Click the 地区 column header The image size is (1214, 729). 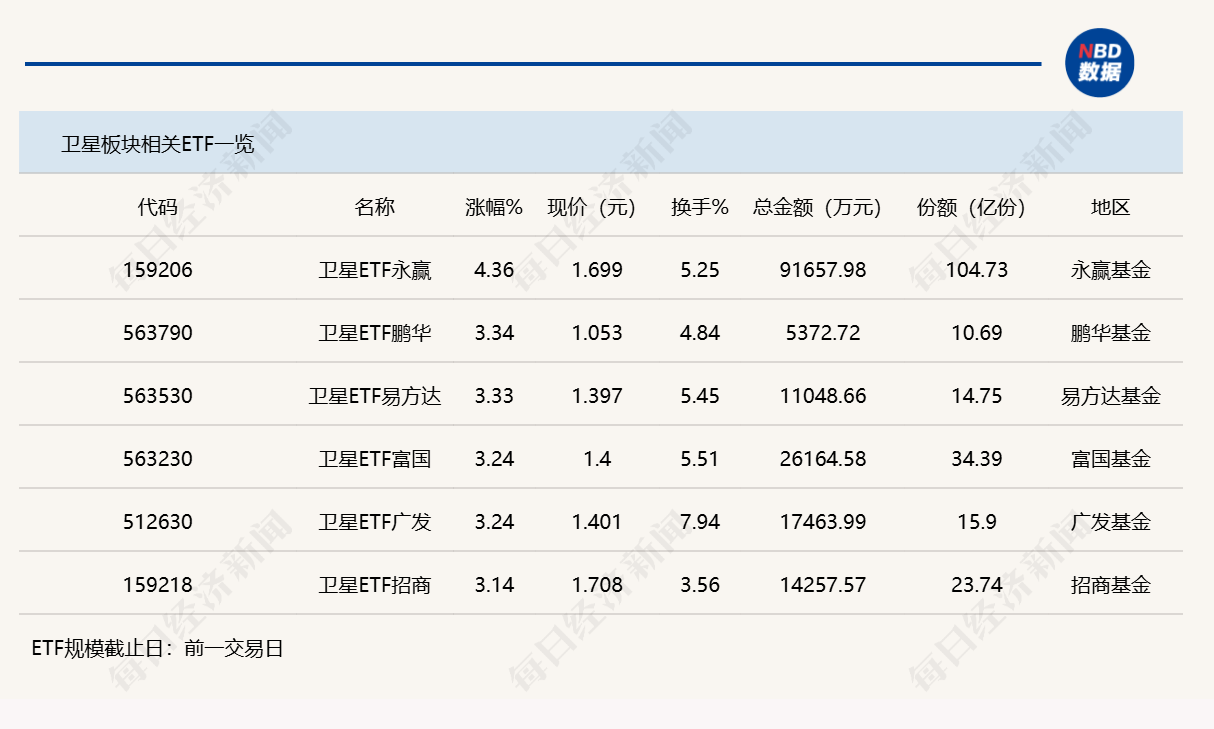[x=1110, y=207]
